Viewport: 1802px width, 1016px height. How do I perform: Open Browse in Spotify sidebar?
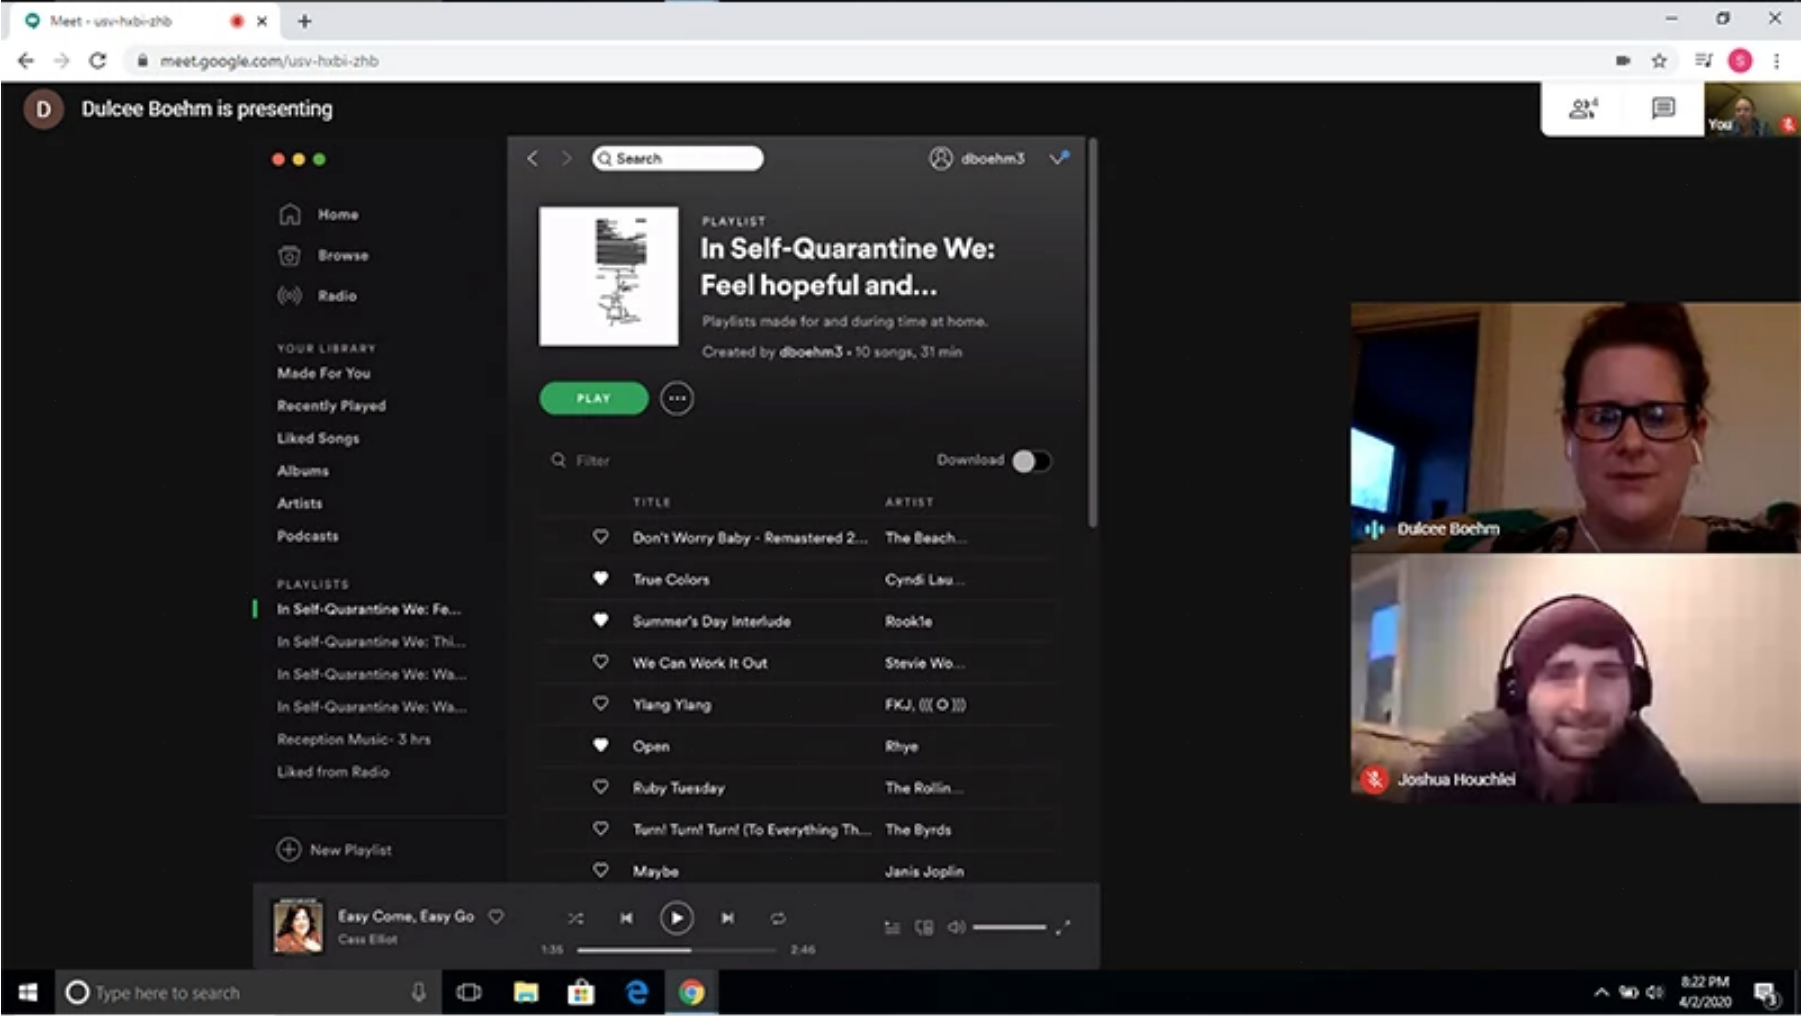pyautogui.click(x=323, y=255)
